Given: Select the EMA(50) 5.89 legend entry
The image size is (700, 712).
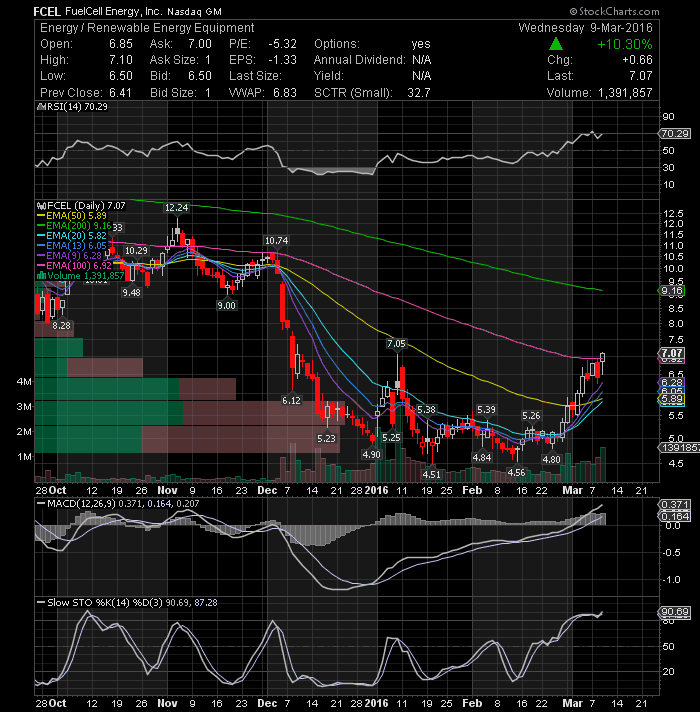Looking at the screenshot, I should [72, 216].
